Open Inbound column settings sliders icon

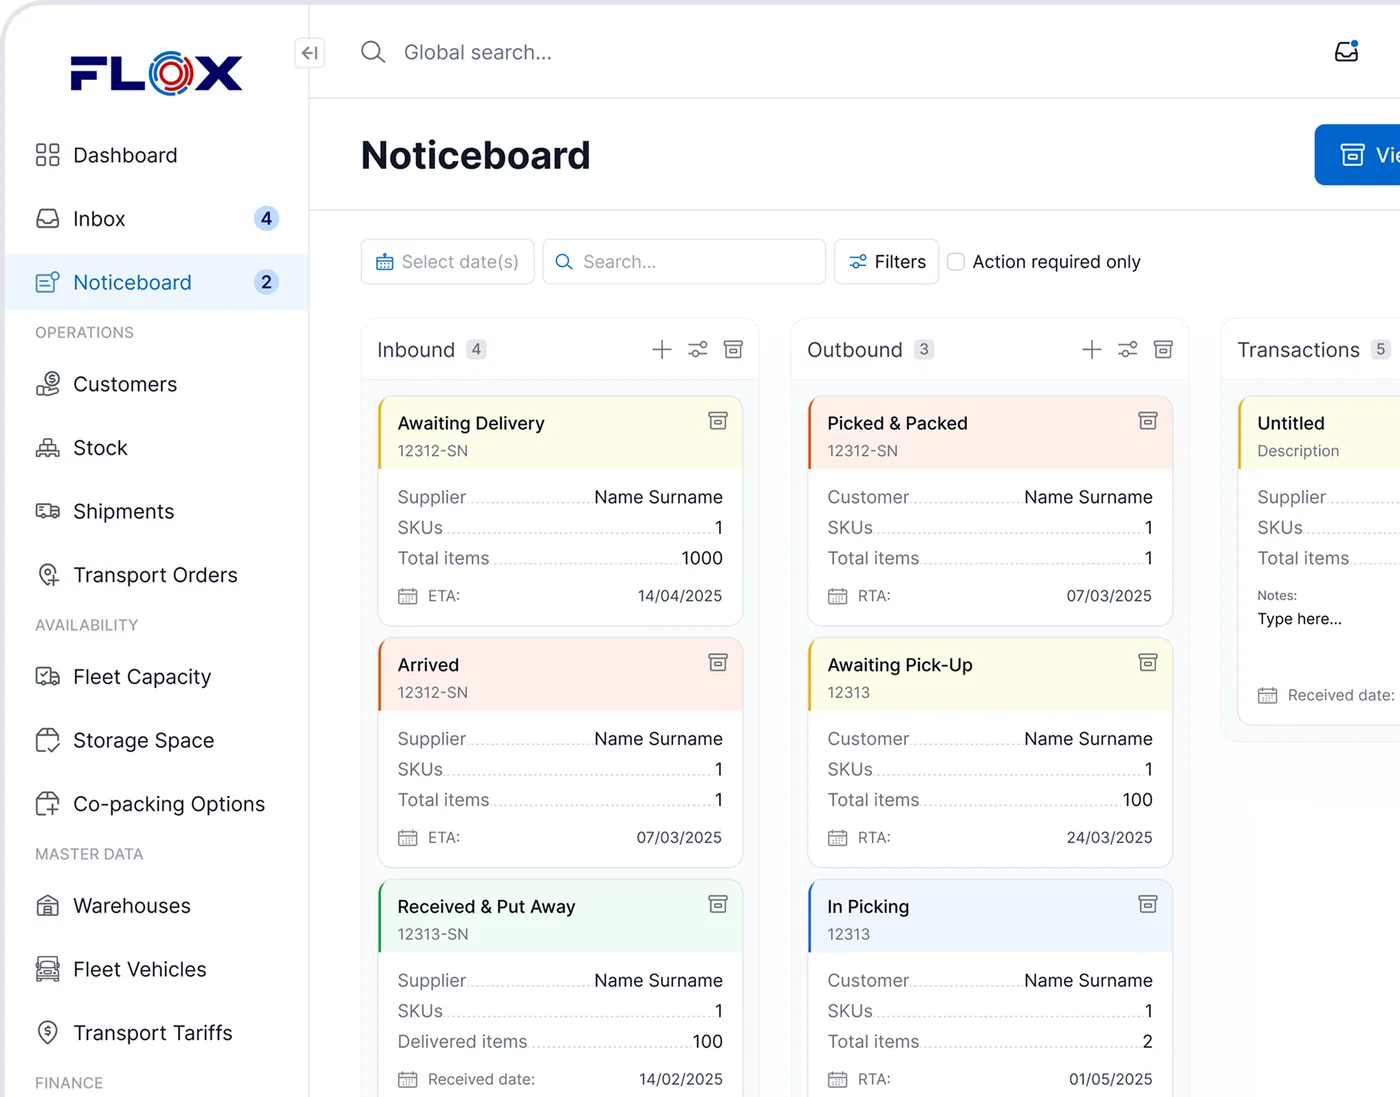tap(698, 349)
